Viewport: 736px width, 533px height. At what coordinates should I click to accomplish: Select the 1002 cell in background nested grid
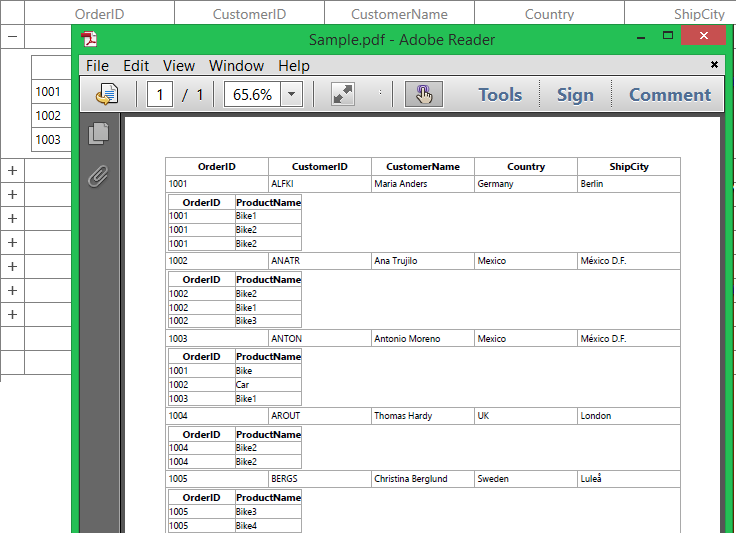pyautogui.click(x=51, y=115)
